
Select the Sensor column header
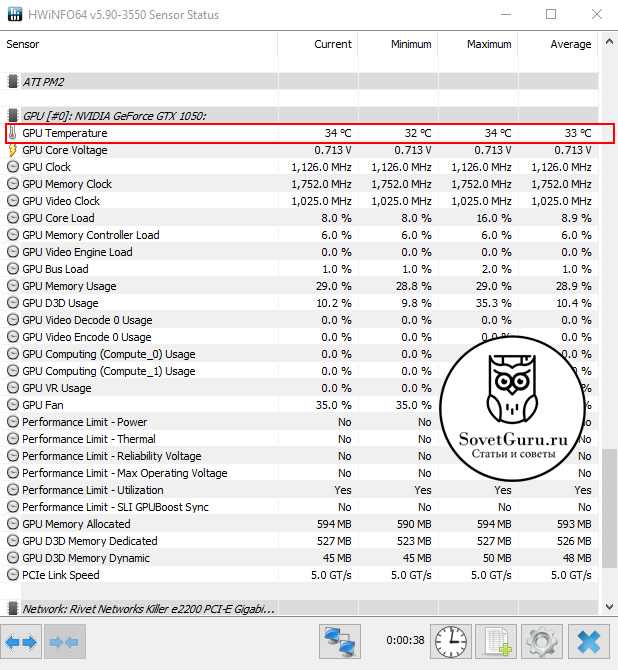pos(24,44)
